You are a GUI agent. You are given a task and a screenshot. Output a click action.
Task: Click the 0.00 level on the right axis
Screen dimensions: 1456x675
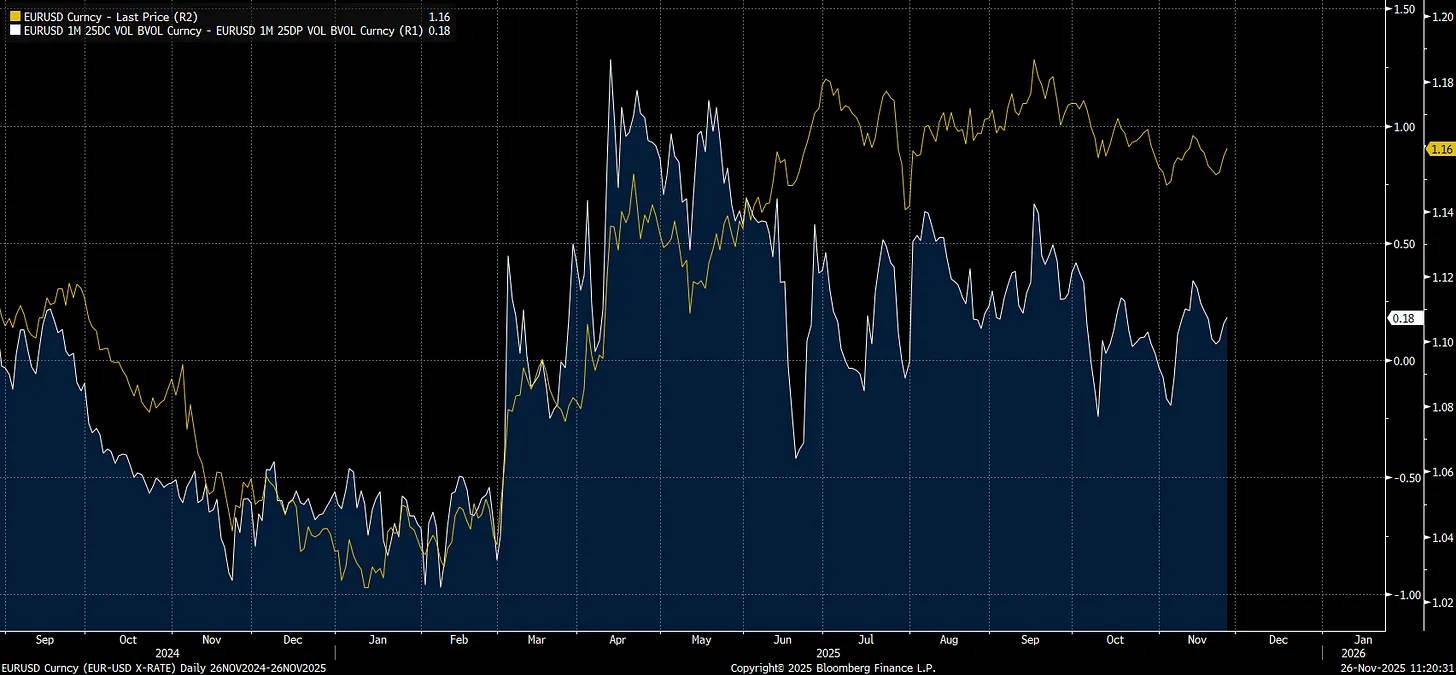tap(1404, 360)
